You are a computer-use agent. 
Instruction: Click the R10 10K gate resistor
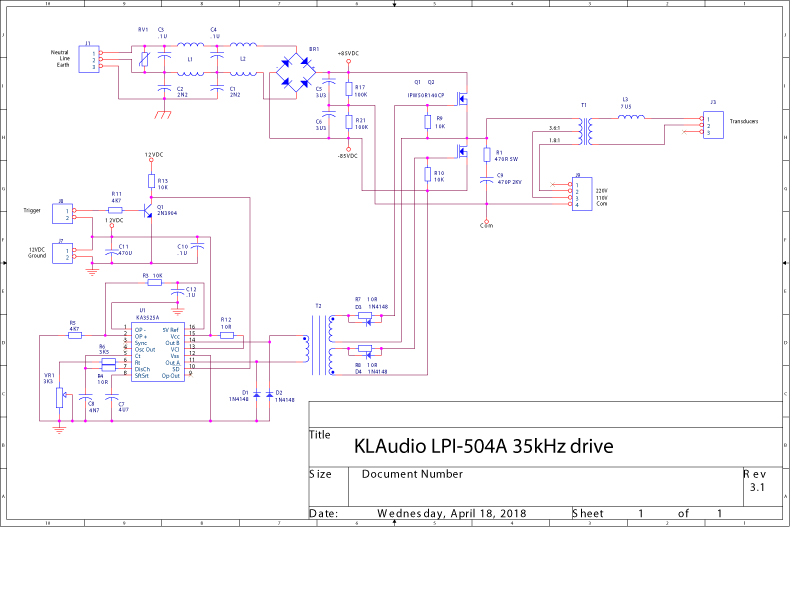click(427, 175)
